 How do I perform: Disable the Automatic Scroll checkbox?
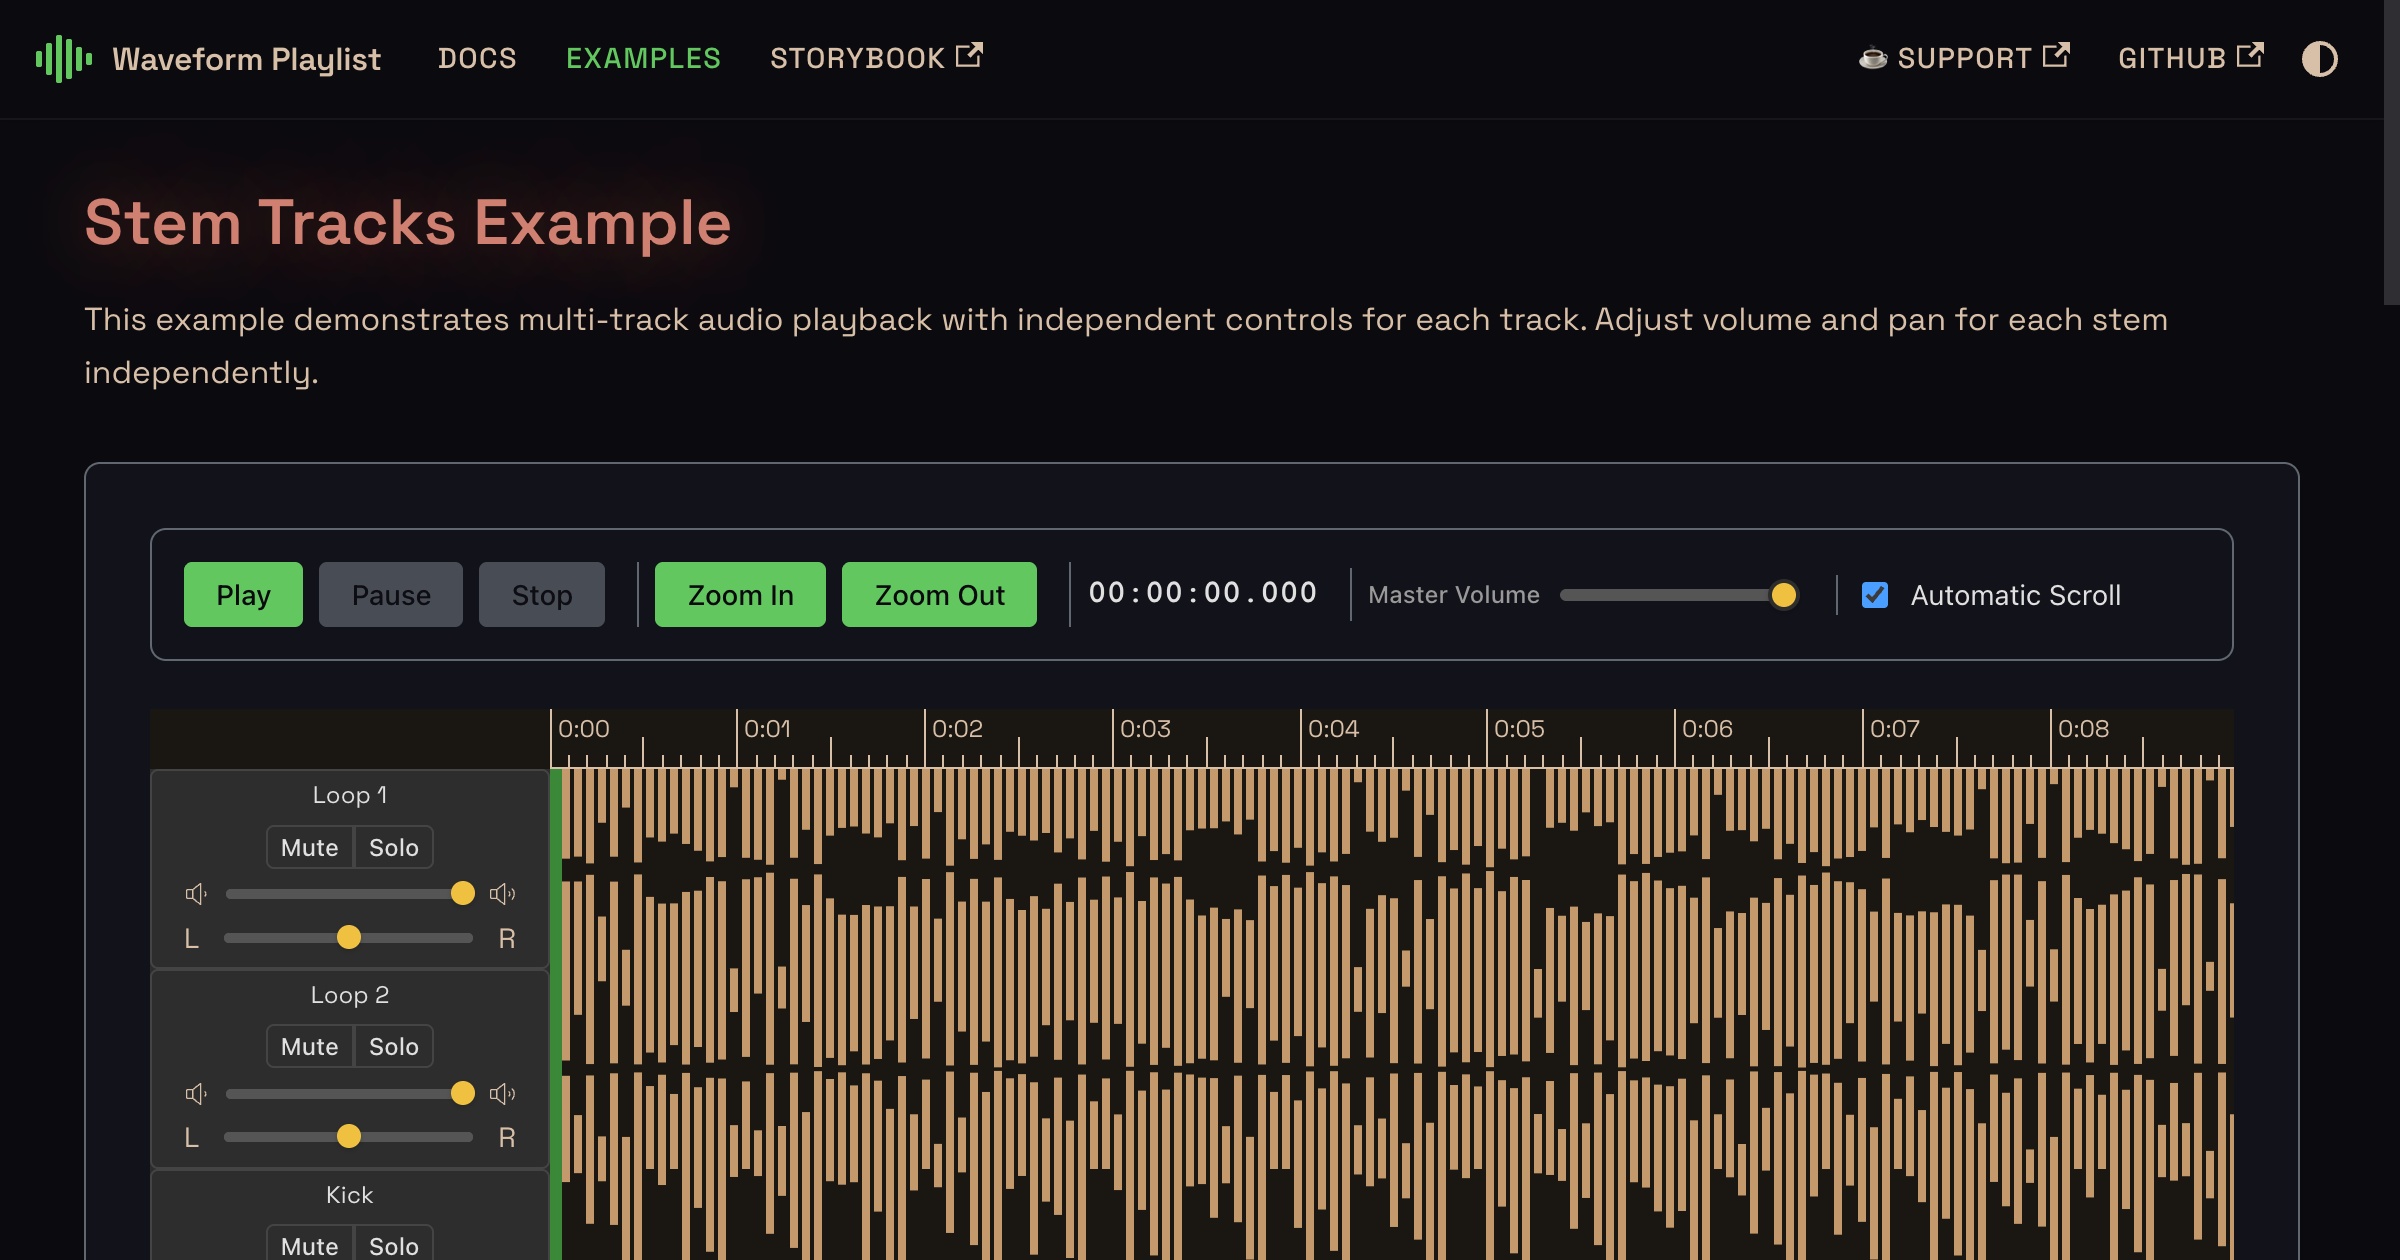(x=1875, y=595)
